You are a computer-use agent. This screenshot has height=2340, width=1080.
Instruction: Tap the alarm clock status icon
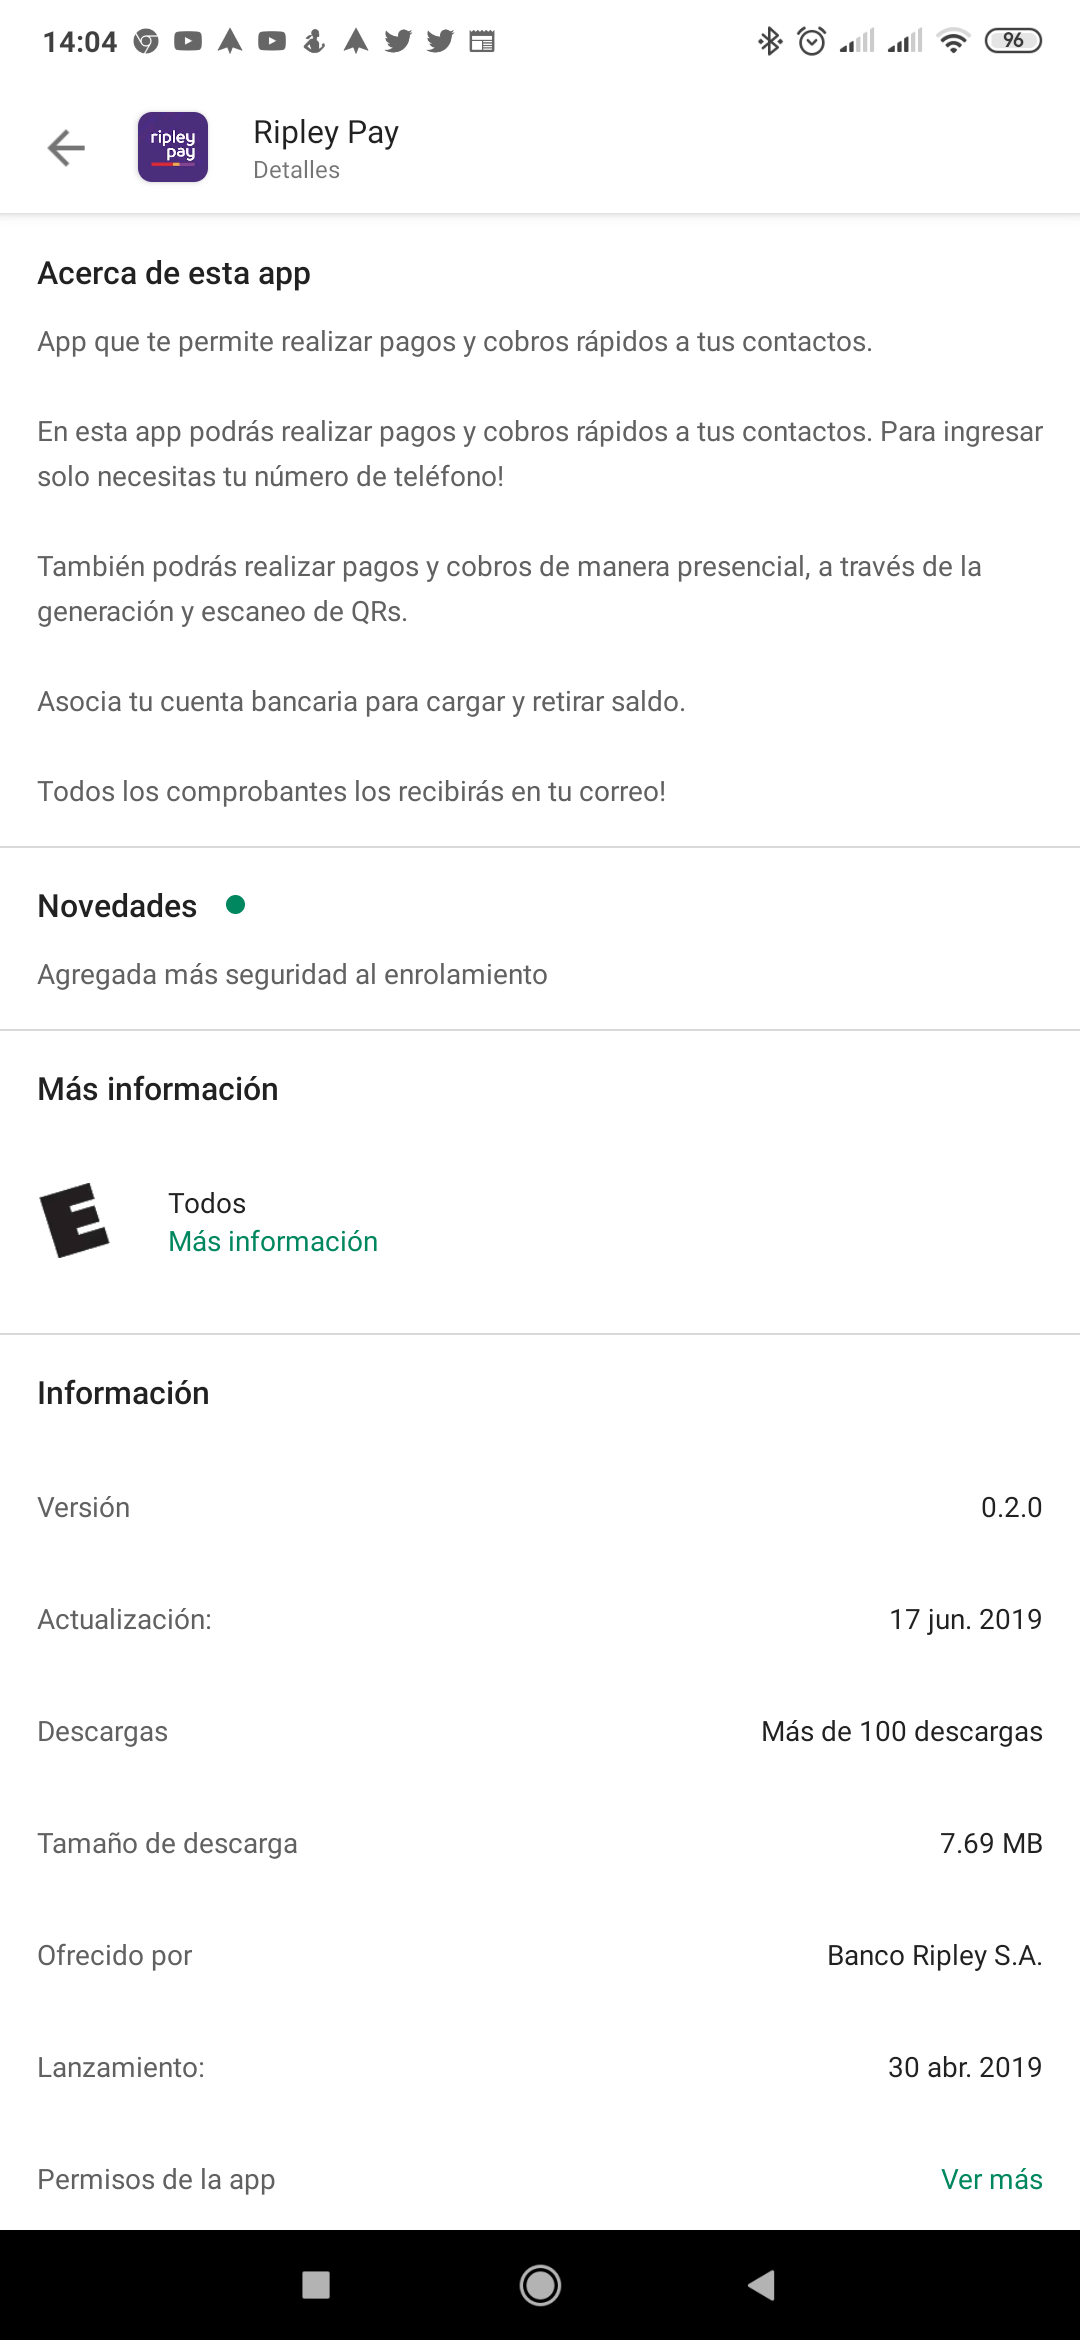[811, 41]
